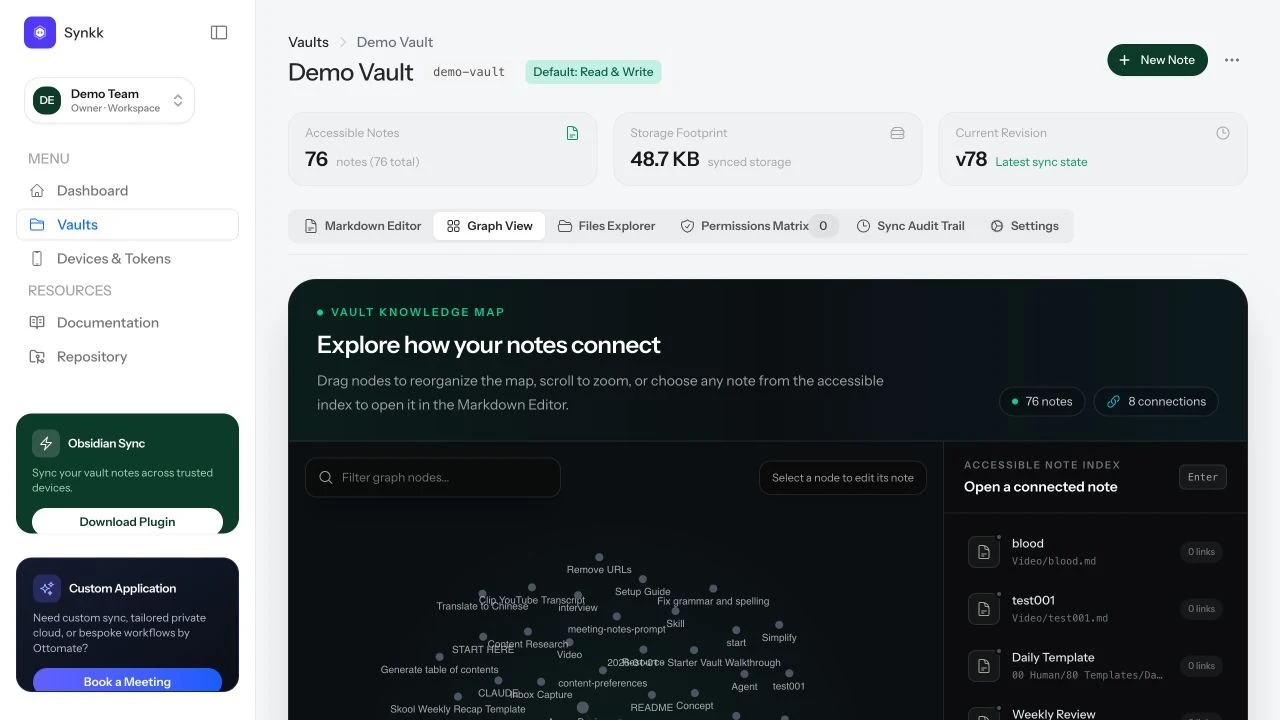
Task: Select the Generate table of contents node
Action: (x=439, y=658)
